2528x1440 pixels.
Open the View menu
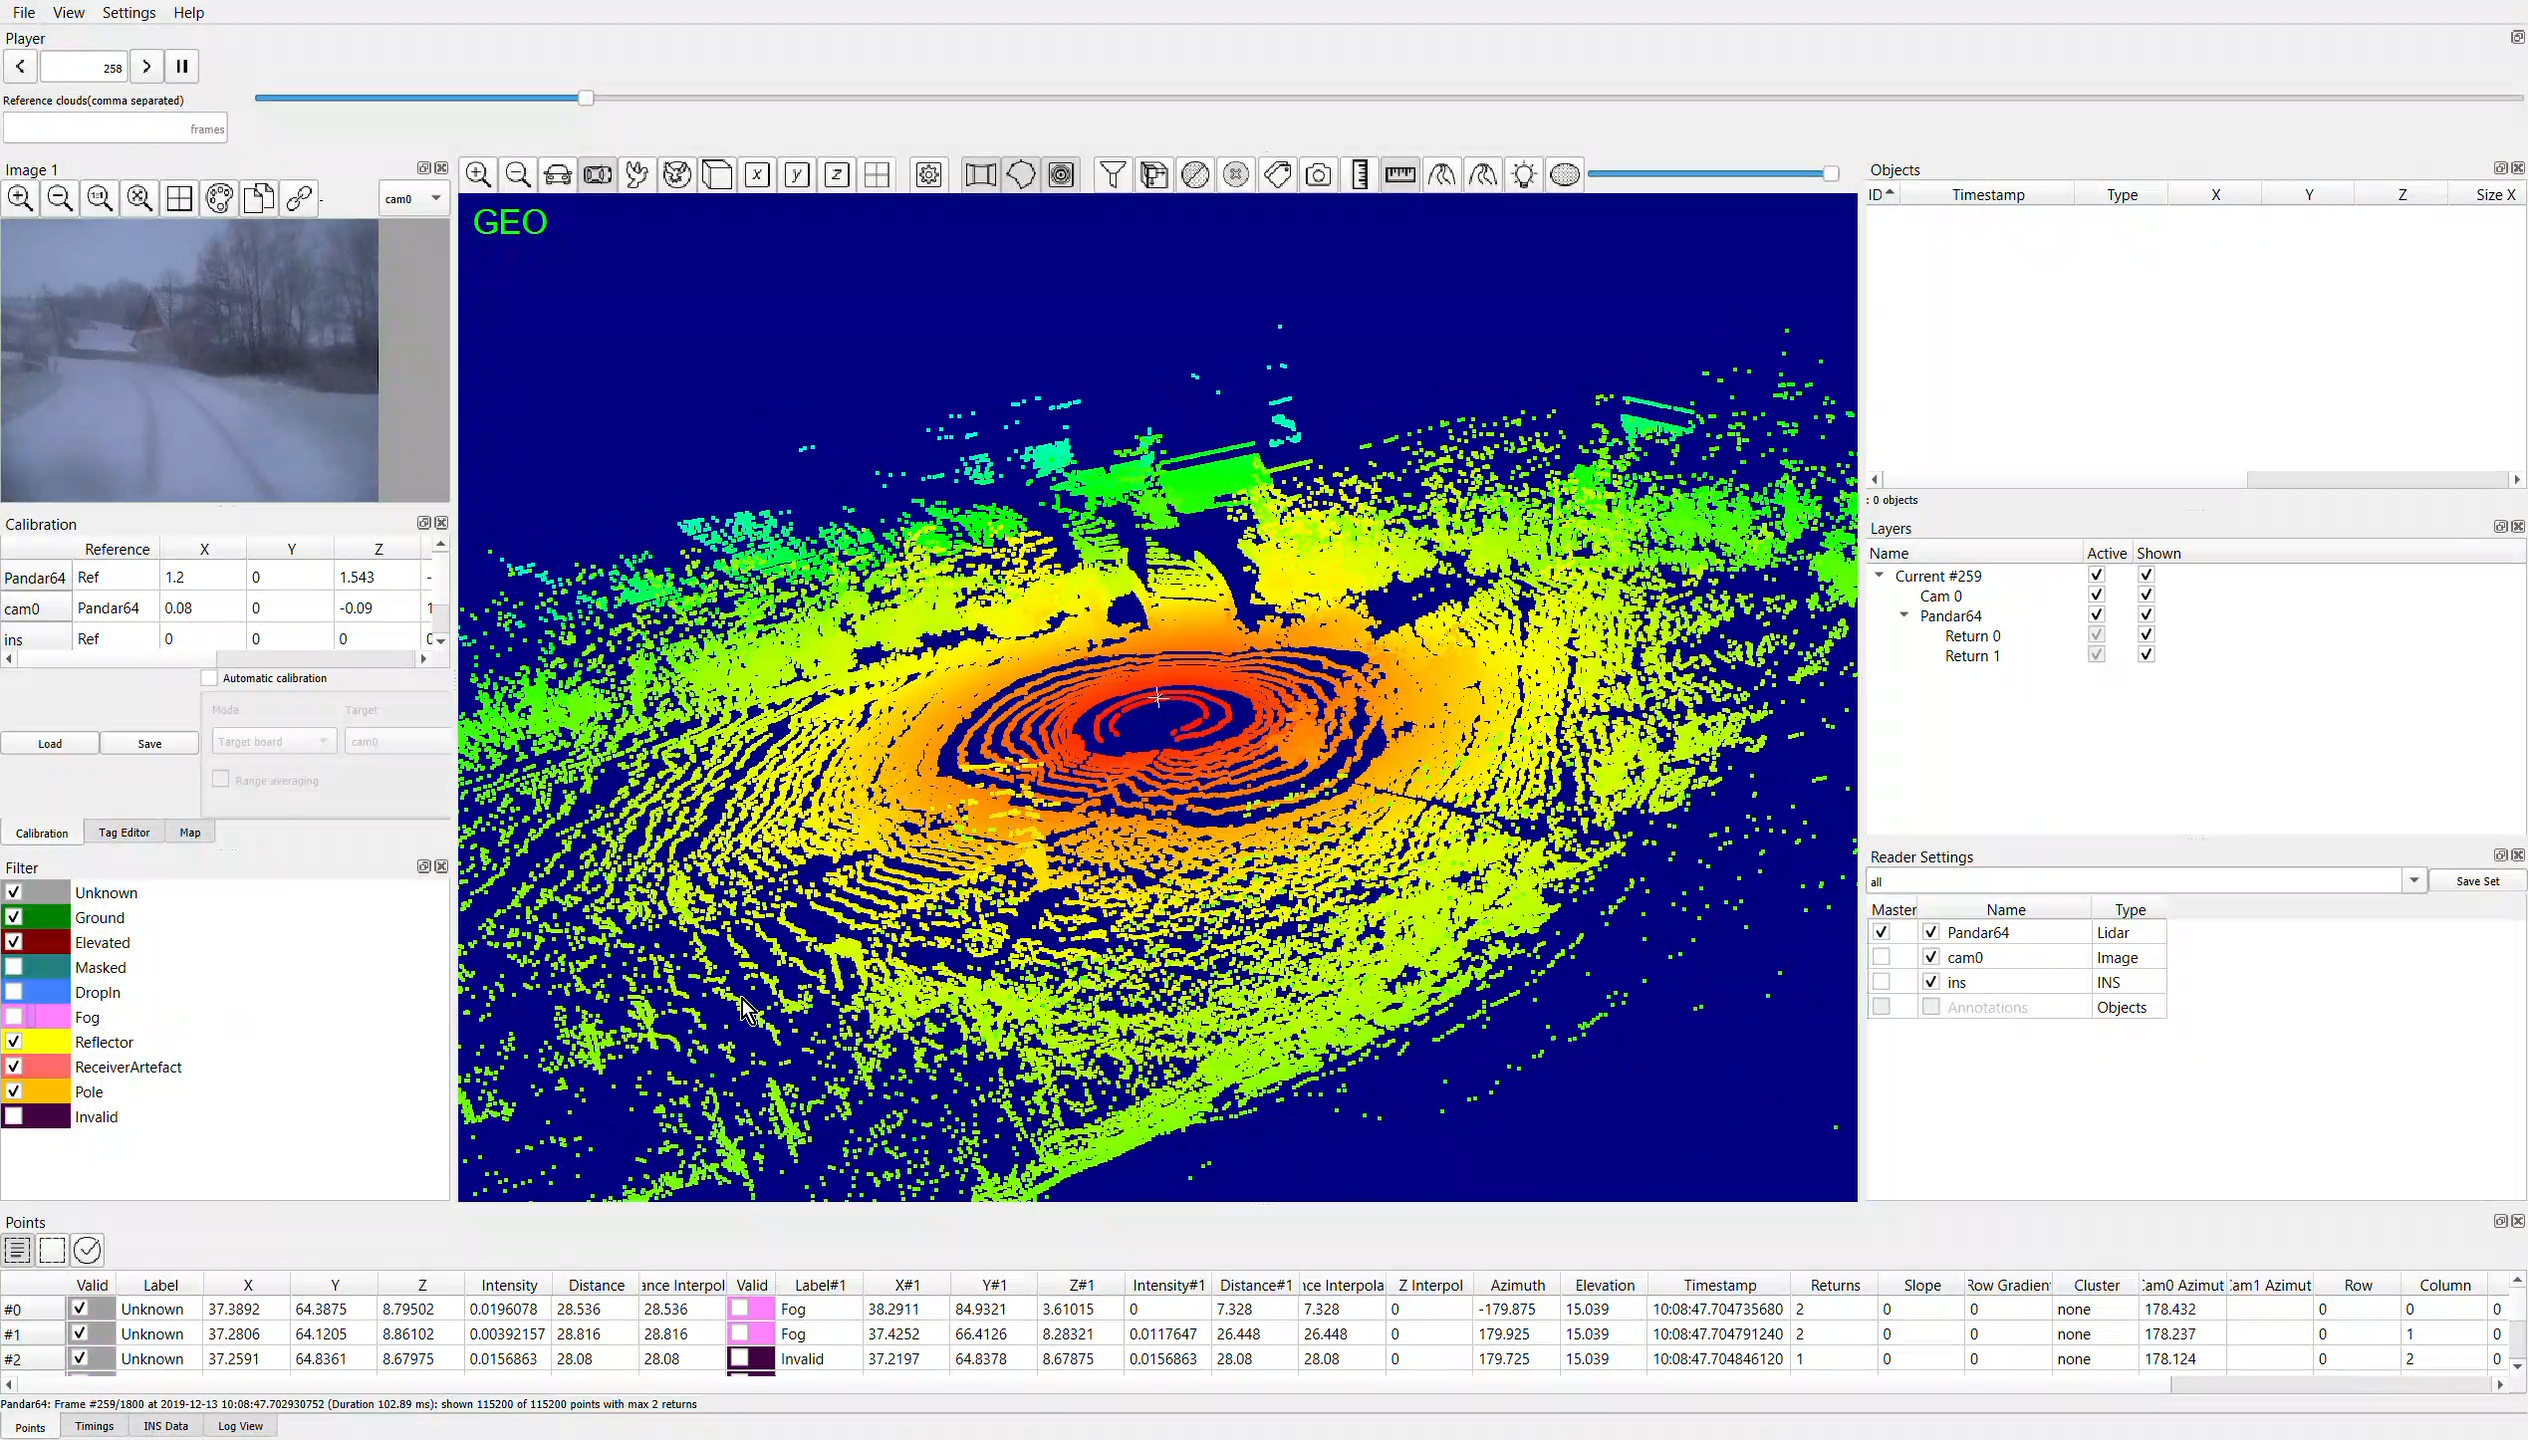click(69, 13)
